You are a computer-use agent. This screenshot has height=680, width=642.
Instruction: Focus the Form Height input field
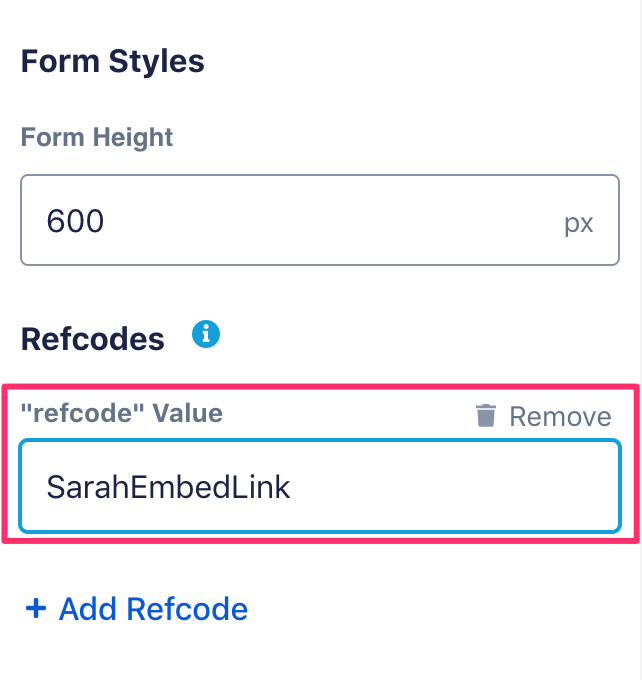click(x=300, y=221)
